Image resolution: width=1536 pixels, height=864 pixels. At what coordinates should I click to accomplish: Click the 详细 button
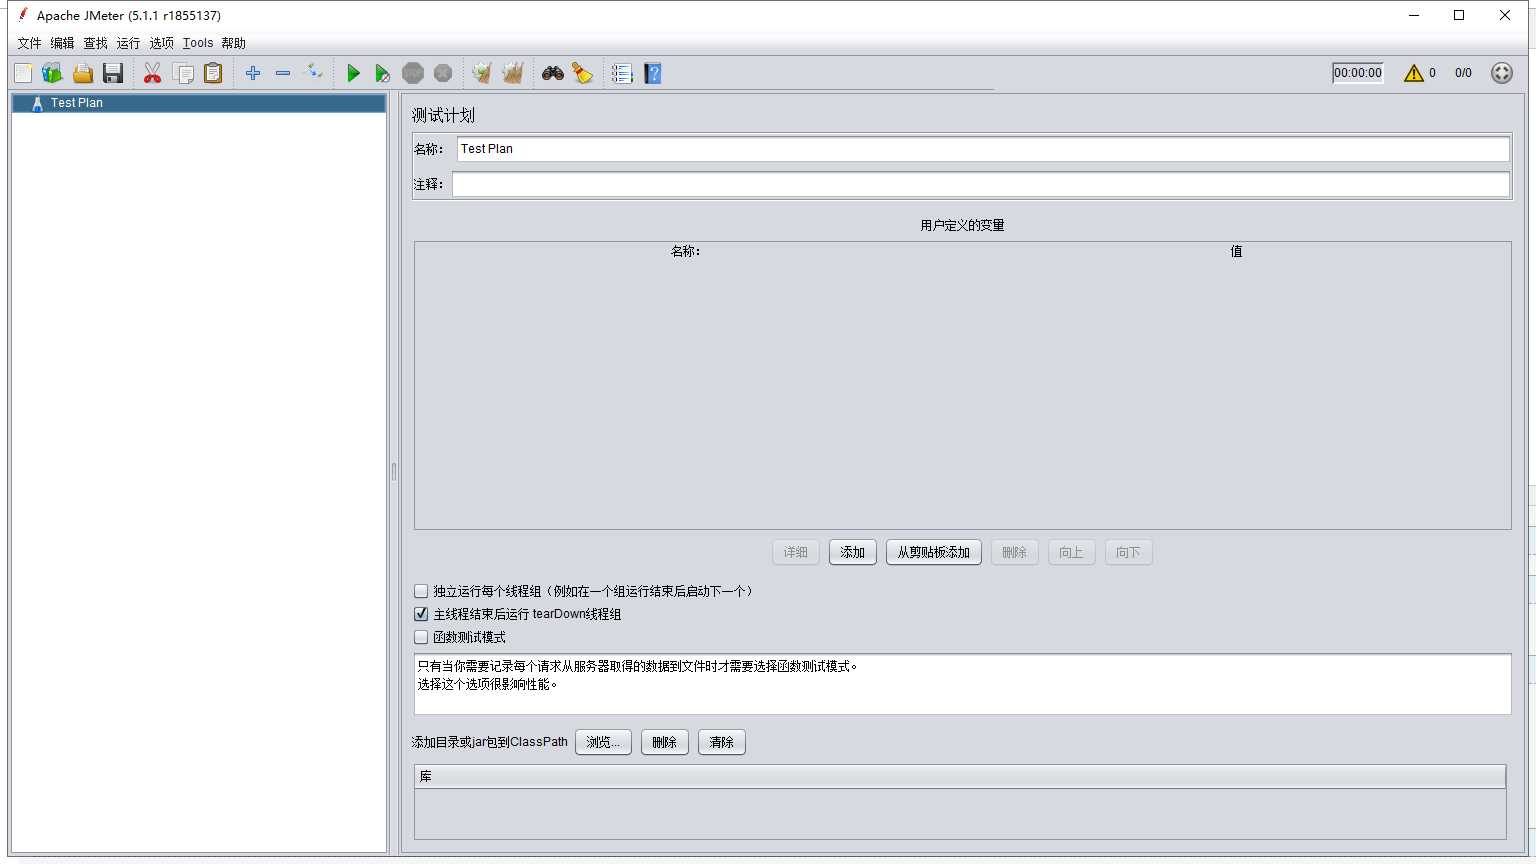pos(796,552)
